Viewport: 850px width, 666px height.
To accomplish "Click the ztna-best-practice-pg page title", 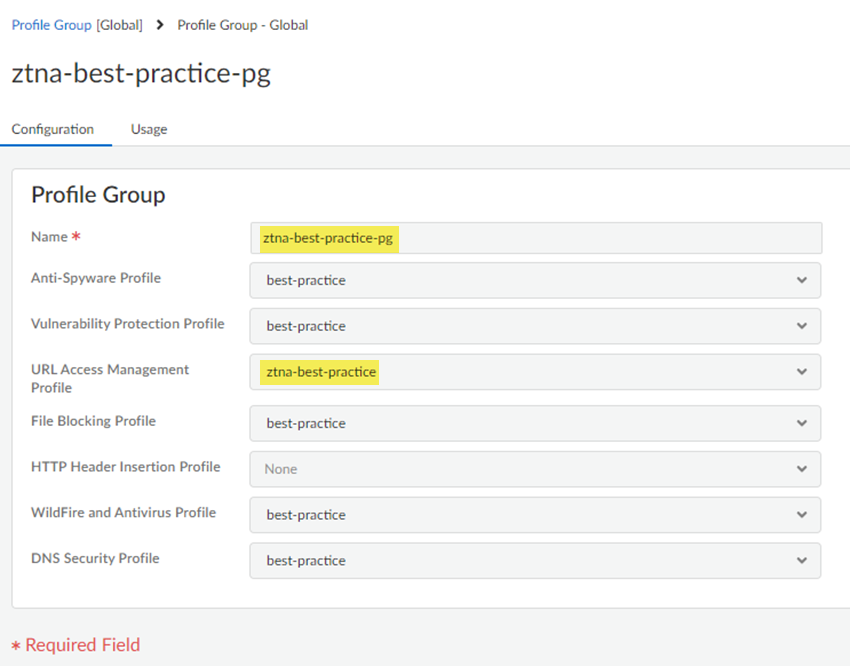I will pyautogui.click(x=141, y=74).
